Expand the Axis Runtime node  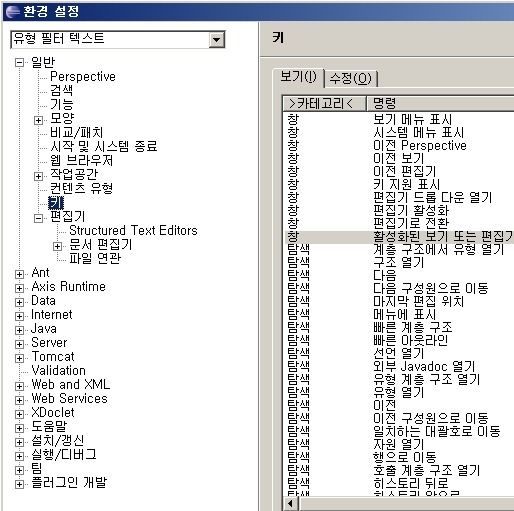pyautogui.click(x=20, y=288)
